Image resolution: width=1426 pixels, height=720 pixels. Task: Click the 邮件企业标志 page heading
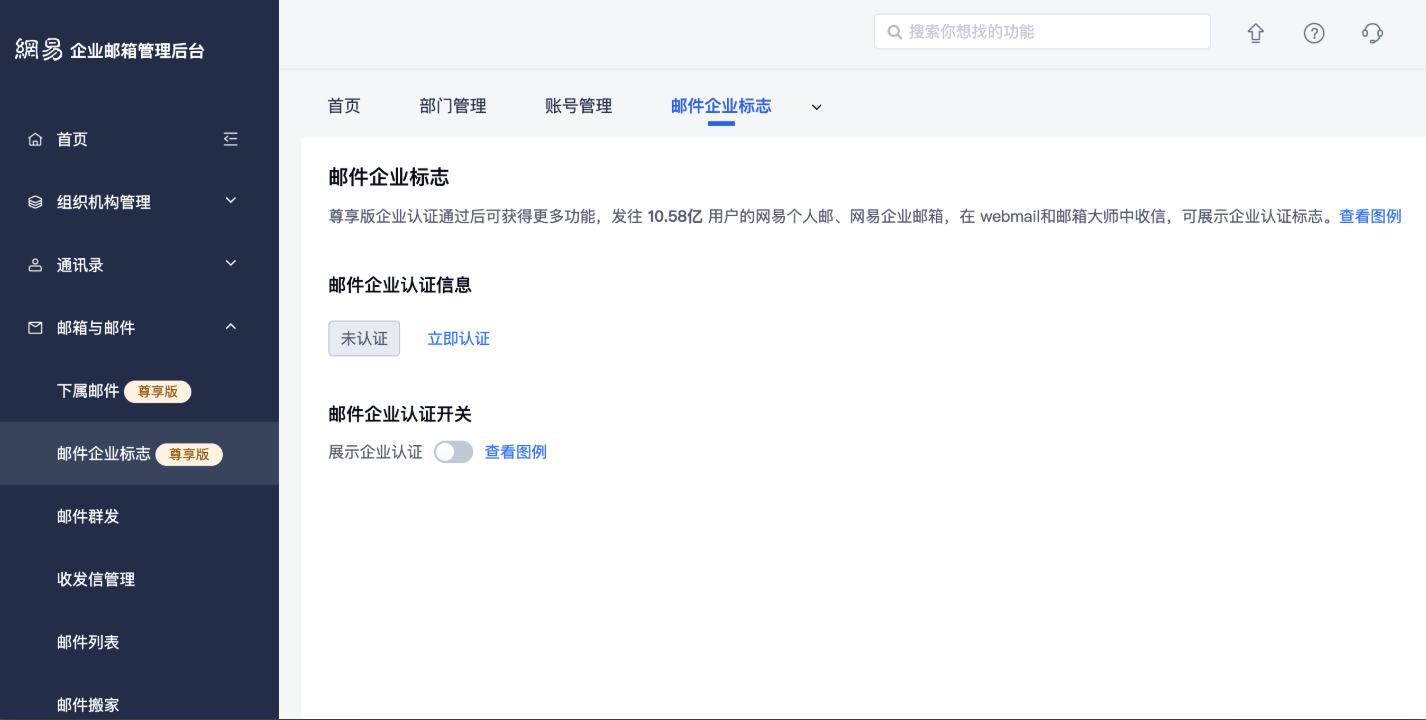point(389,178)
